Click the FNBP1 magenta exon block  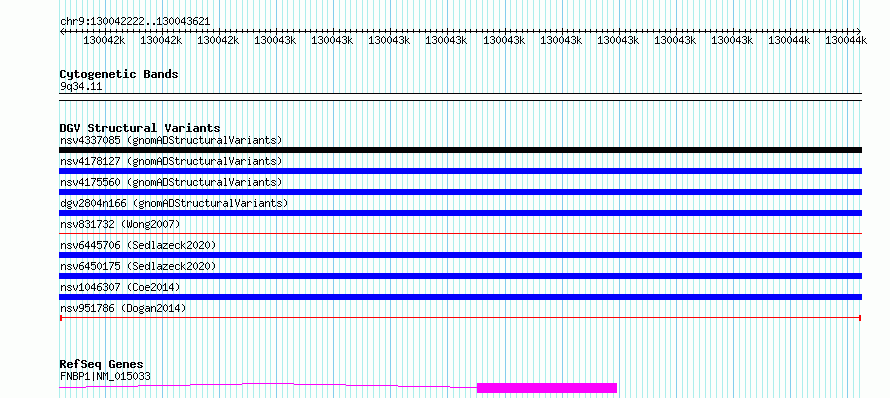(x=547, y=388)
